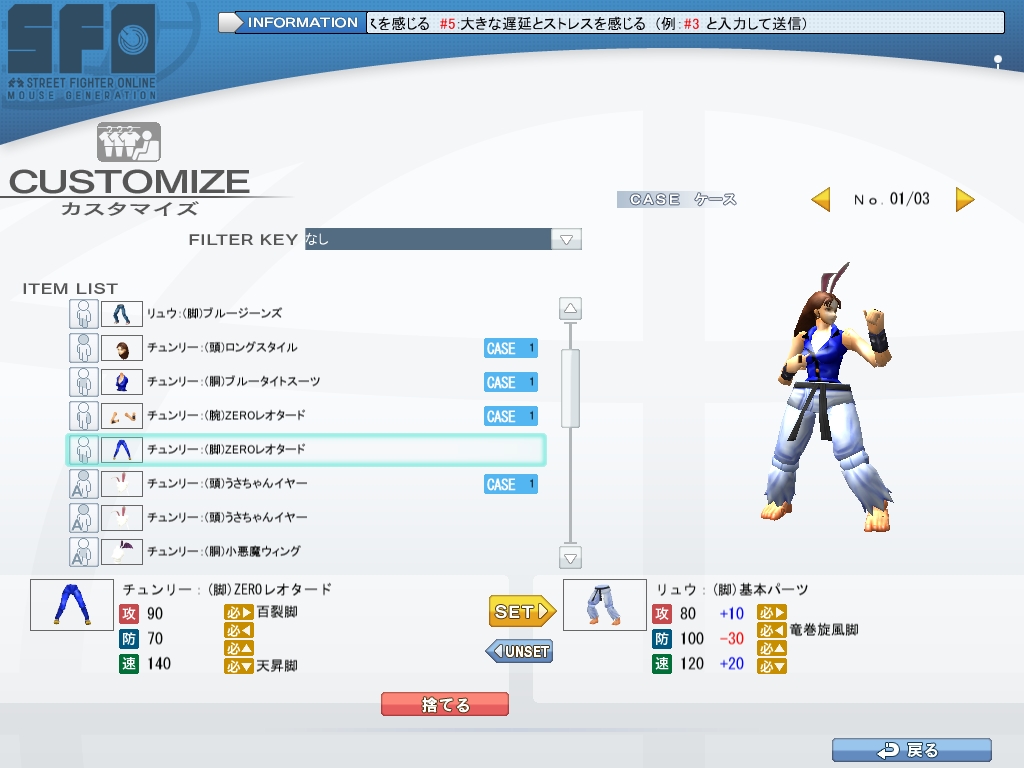
Task: Click the customize shirts icon above CUSTOMIZE
Action: click(x=129, y=142)
